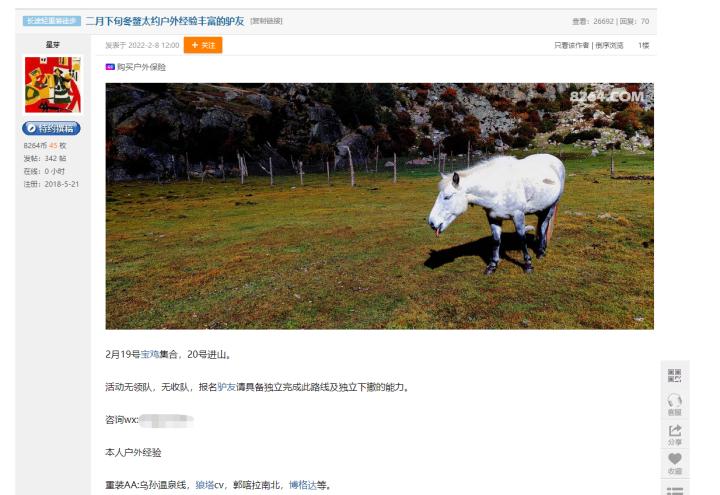Click 只看该作者 filter link

coord(571,45)
